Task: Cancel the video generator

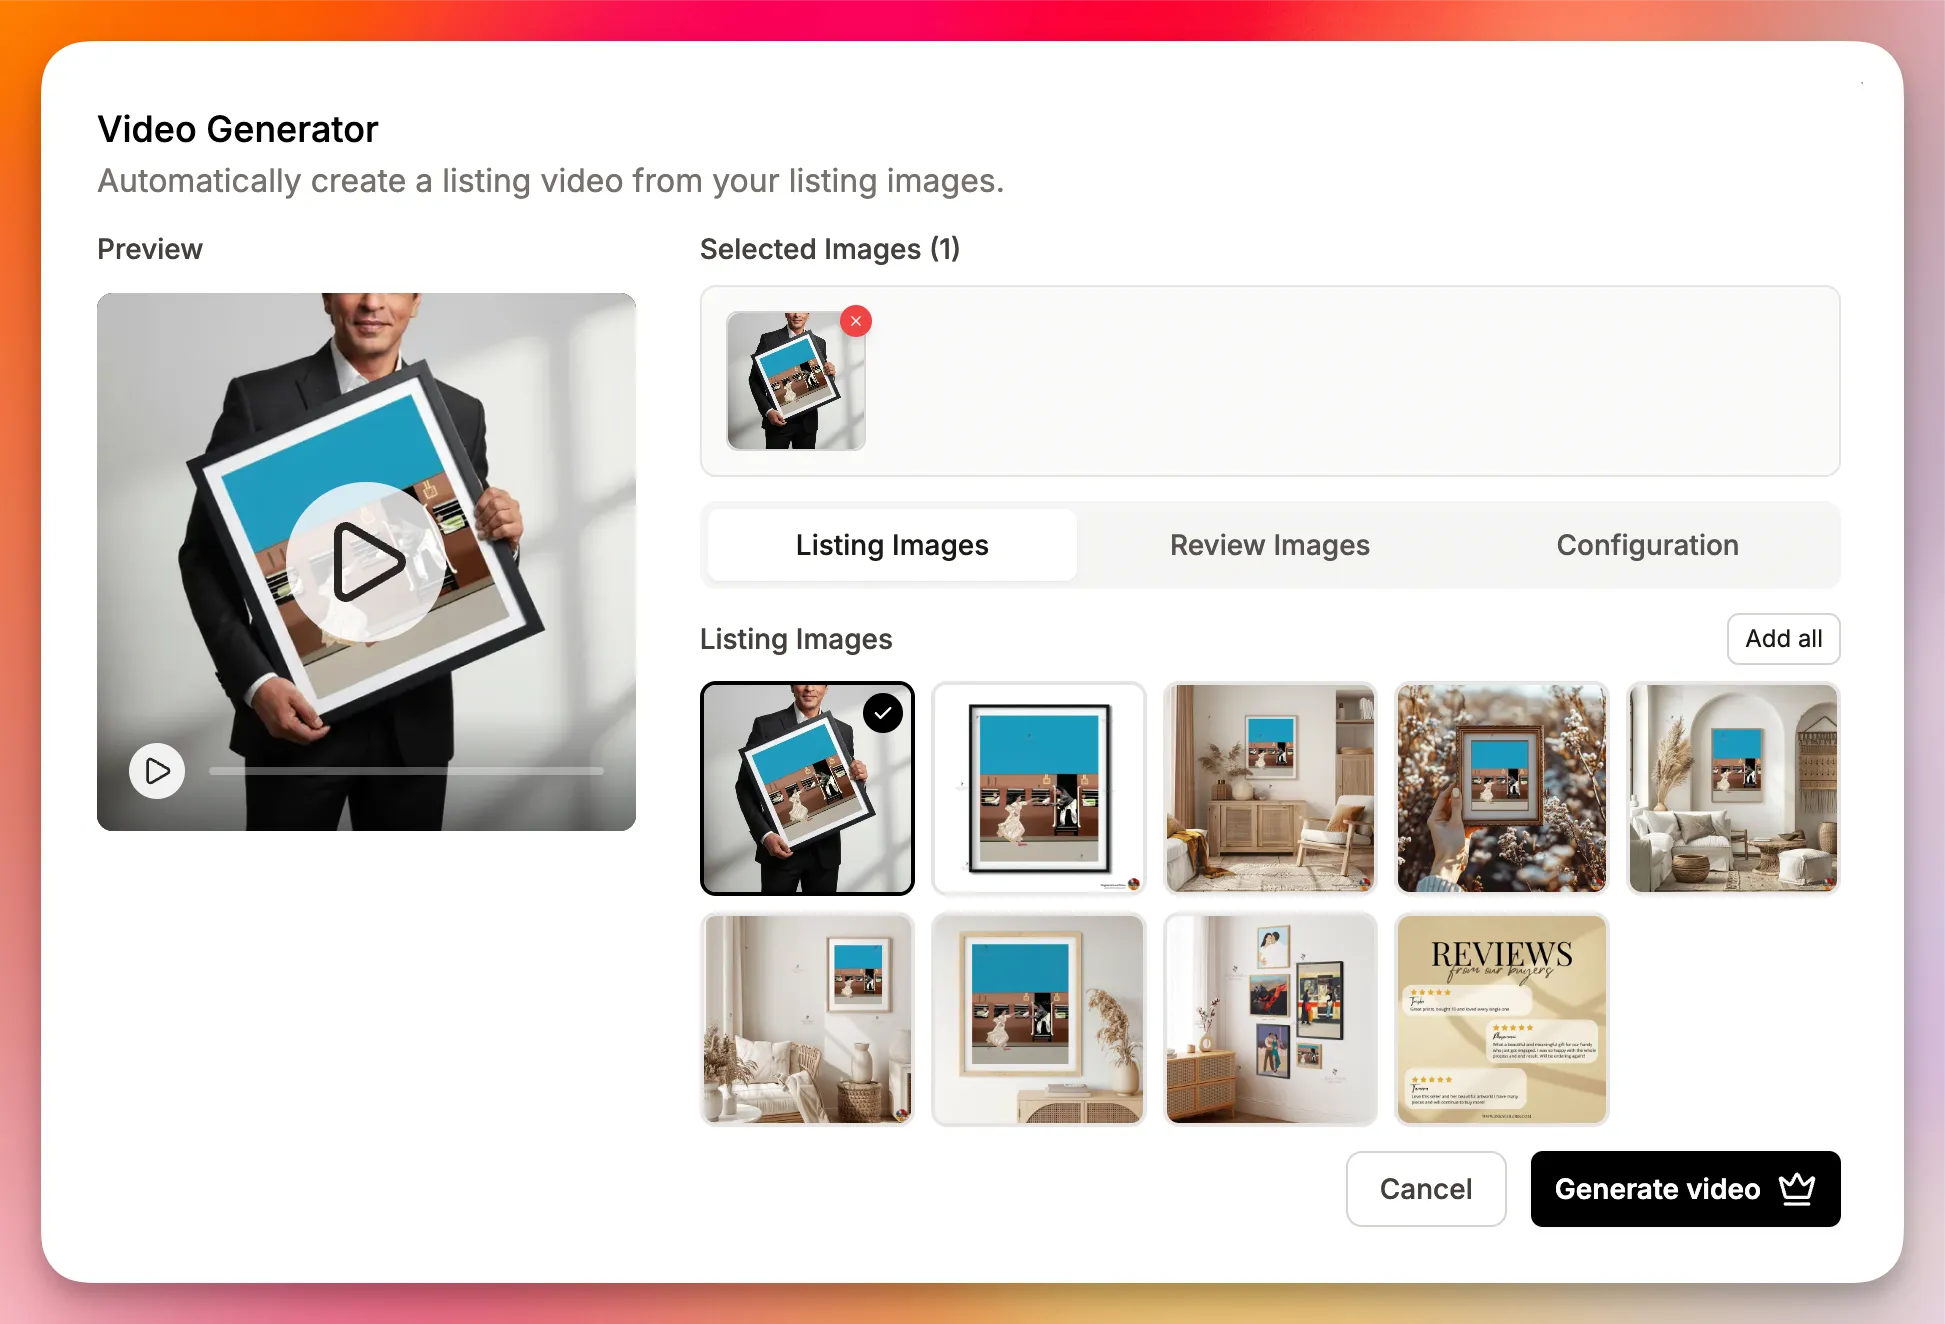Action: pyautogui.click(x=1425, y=1189)
